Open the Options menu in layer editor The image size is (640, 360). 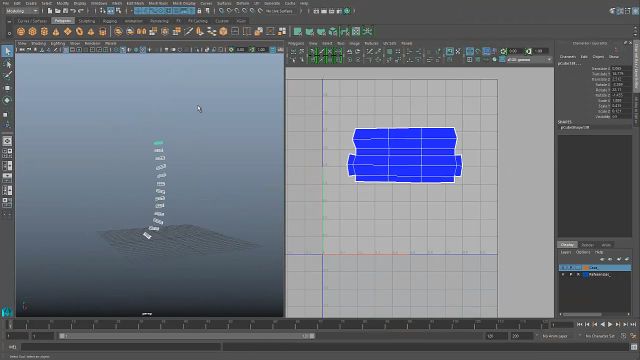tap(583, 252)
